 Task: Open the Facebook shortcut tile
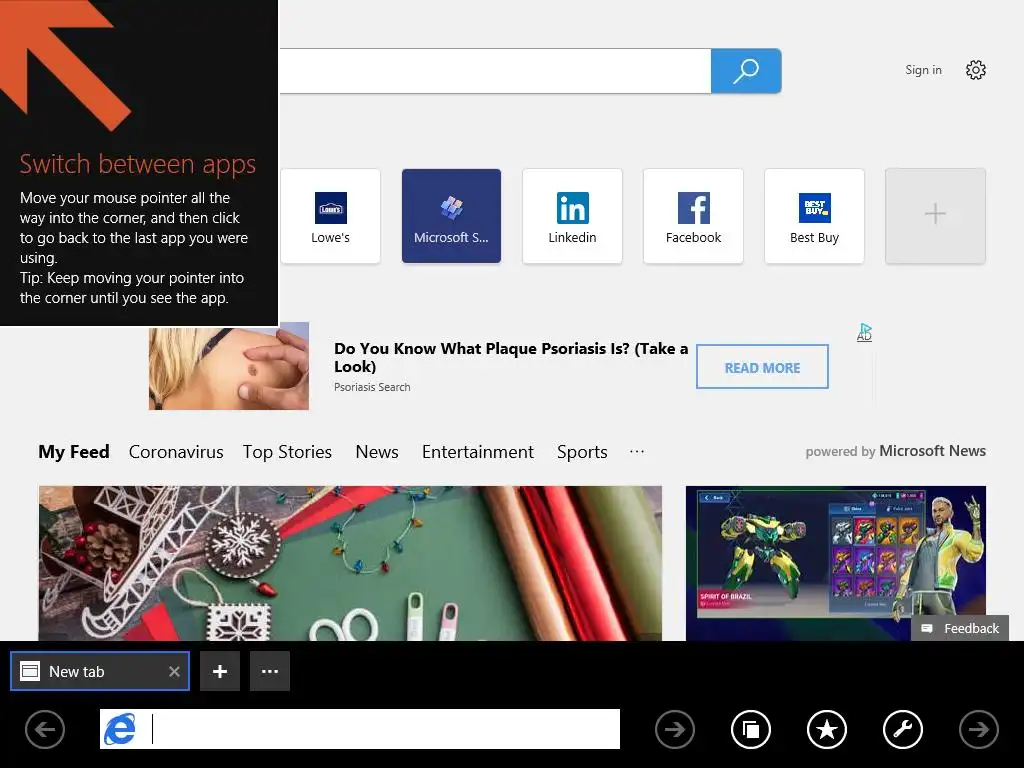pyautogui.click(x=693, y=216)
